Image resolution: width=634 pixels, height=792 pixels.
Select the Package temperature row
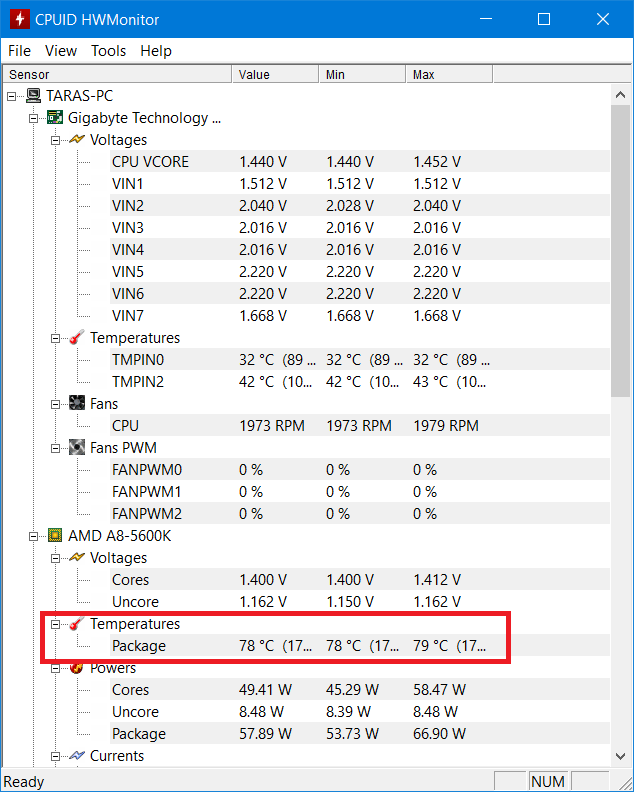coord(360,646)
